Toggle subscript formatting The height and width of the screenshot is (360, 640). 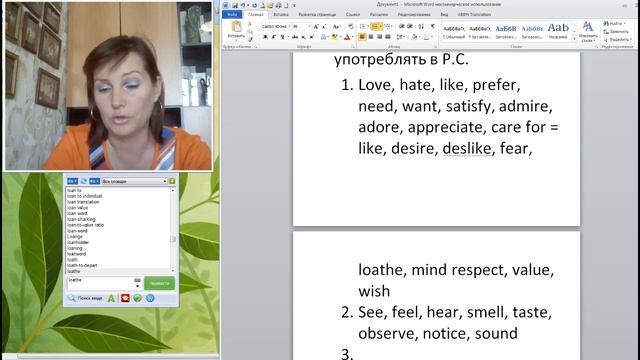(304, 37)
